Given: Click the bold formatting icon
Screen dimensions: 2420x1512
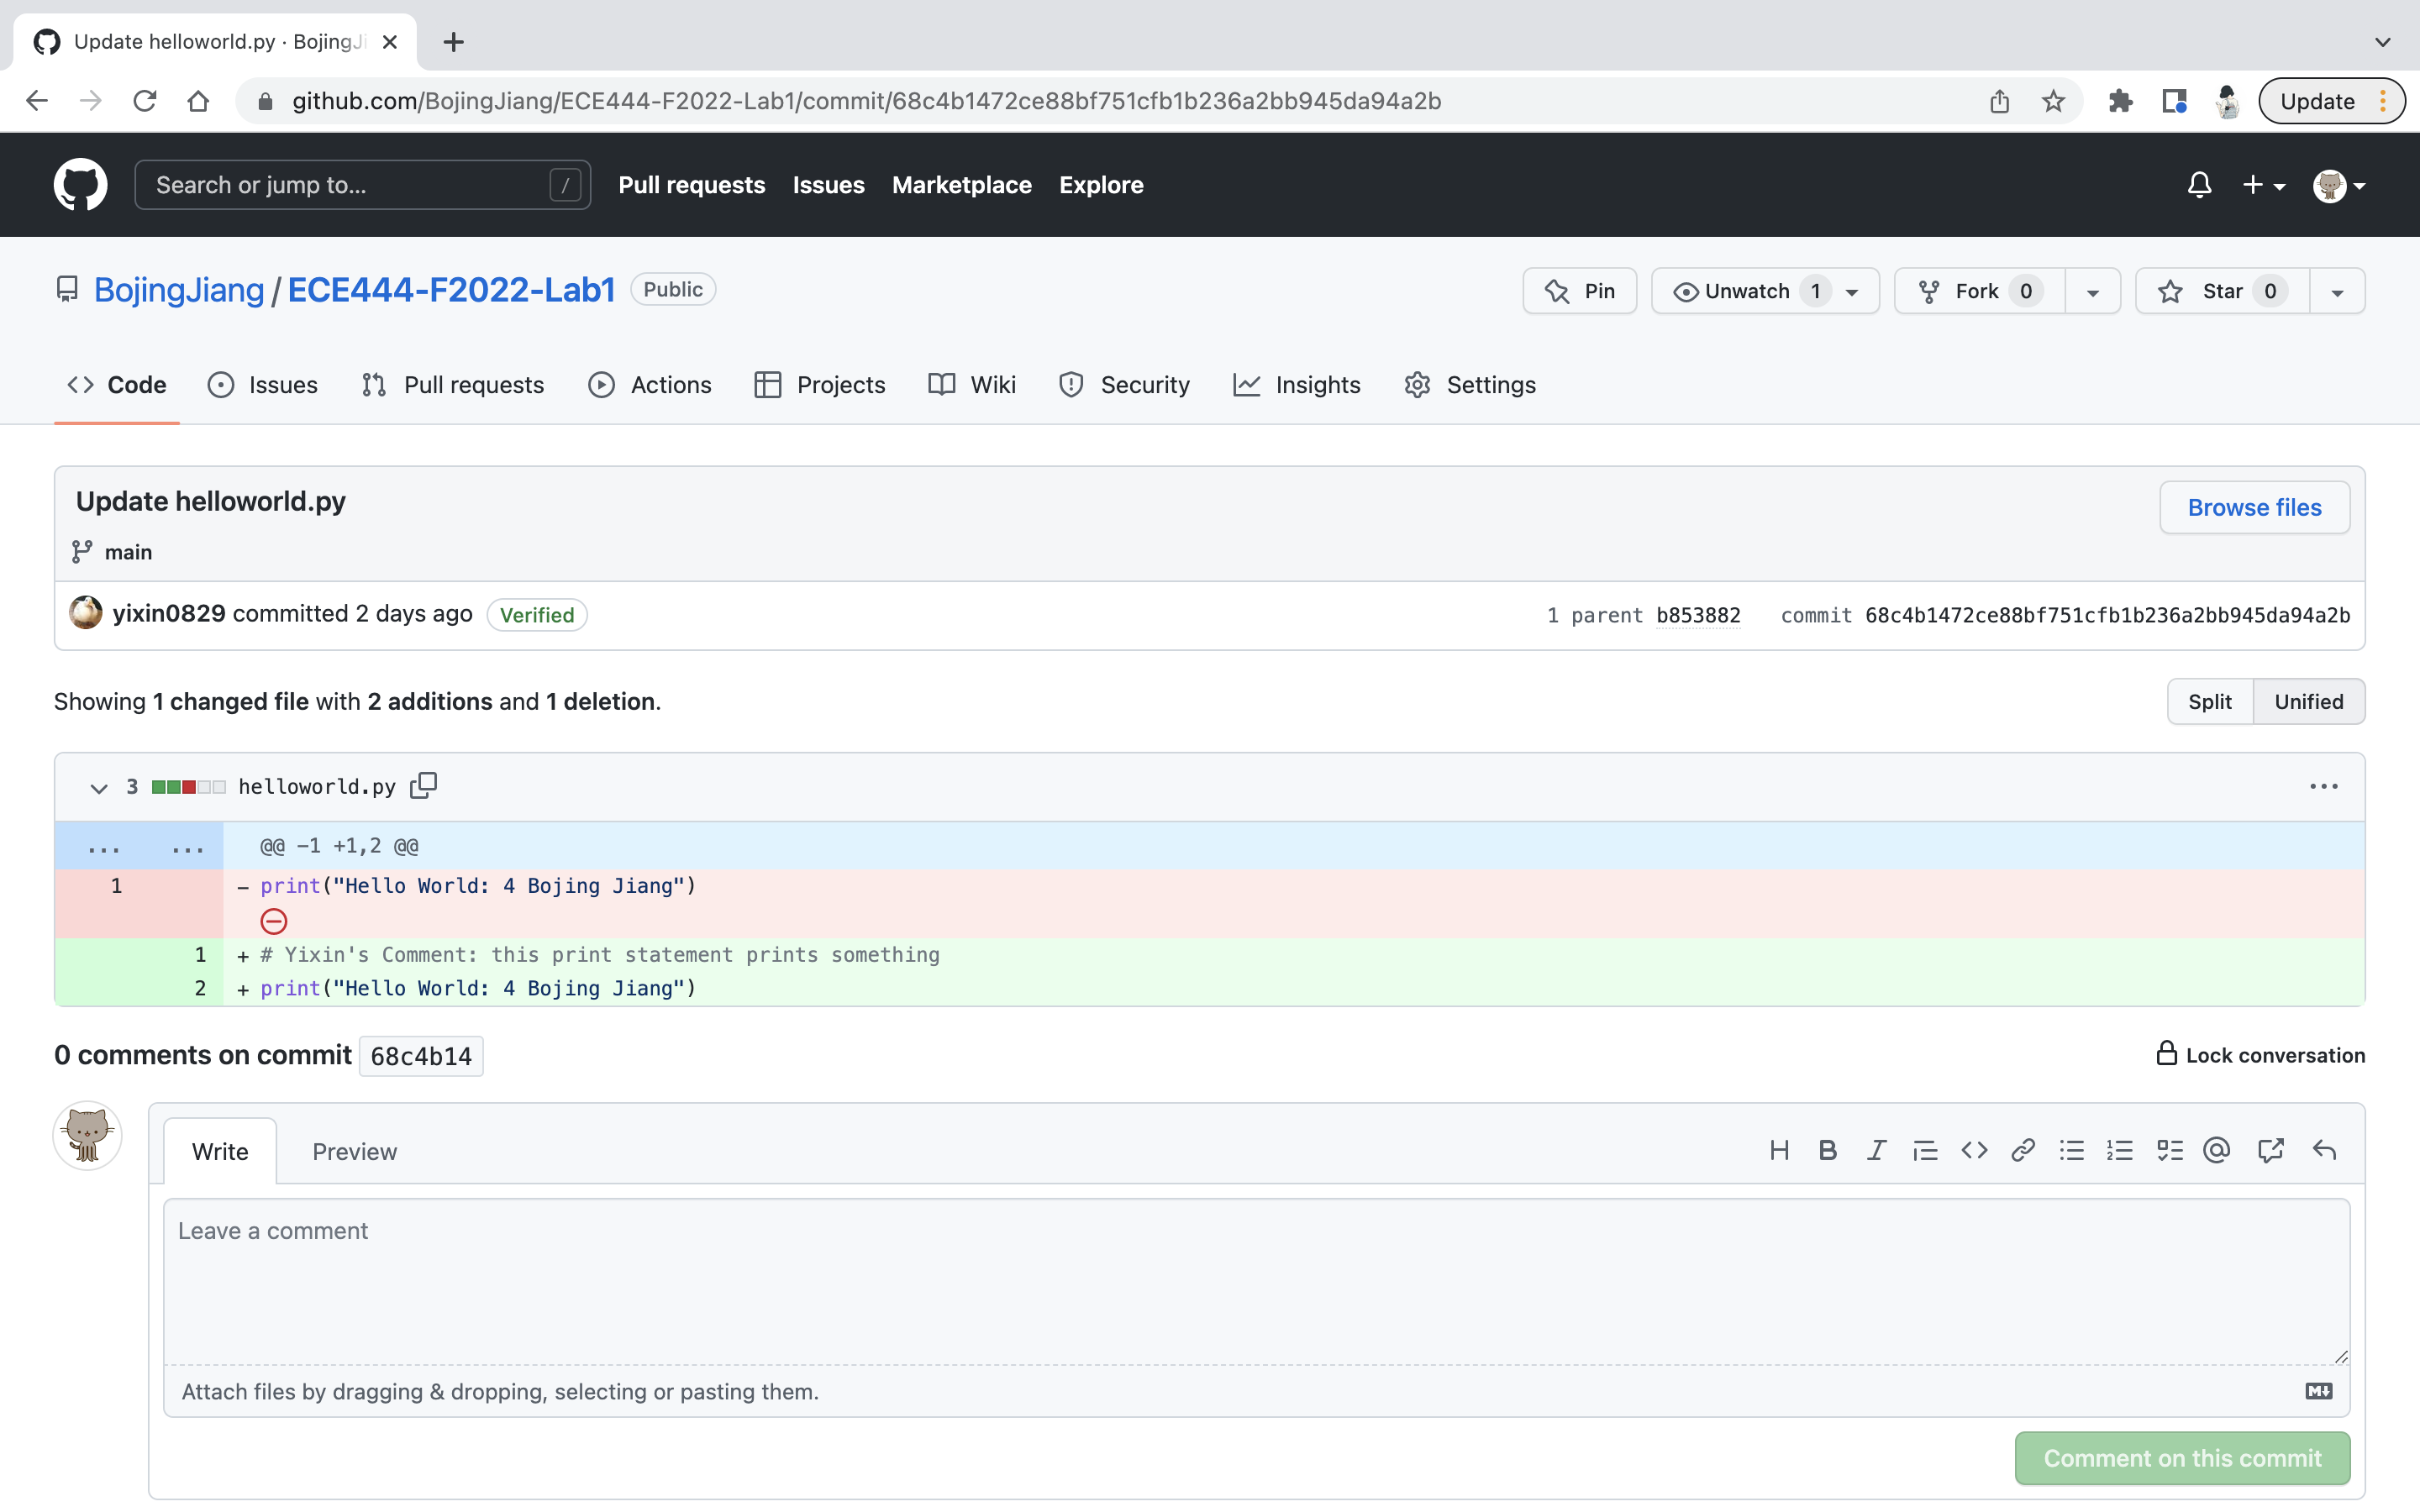Looking at the screenshot, I should 1827,1150.
